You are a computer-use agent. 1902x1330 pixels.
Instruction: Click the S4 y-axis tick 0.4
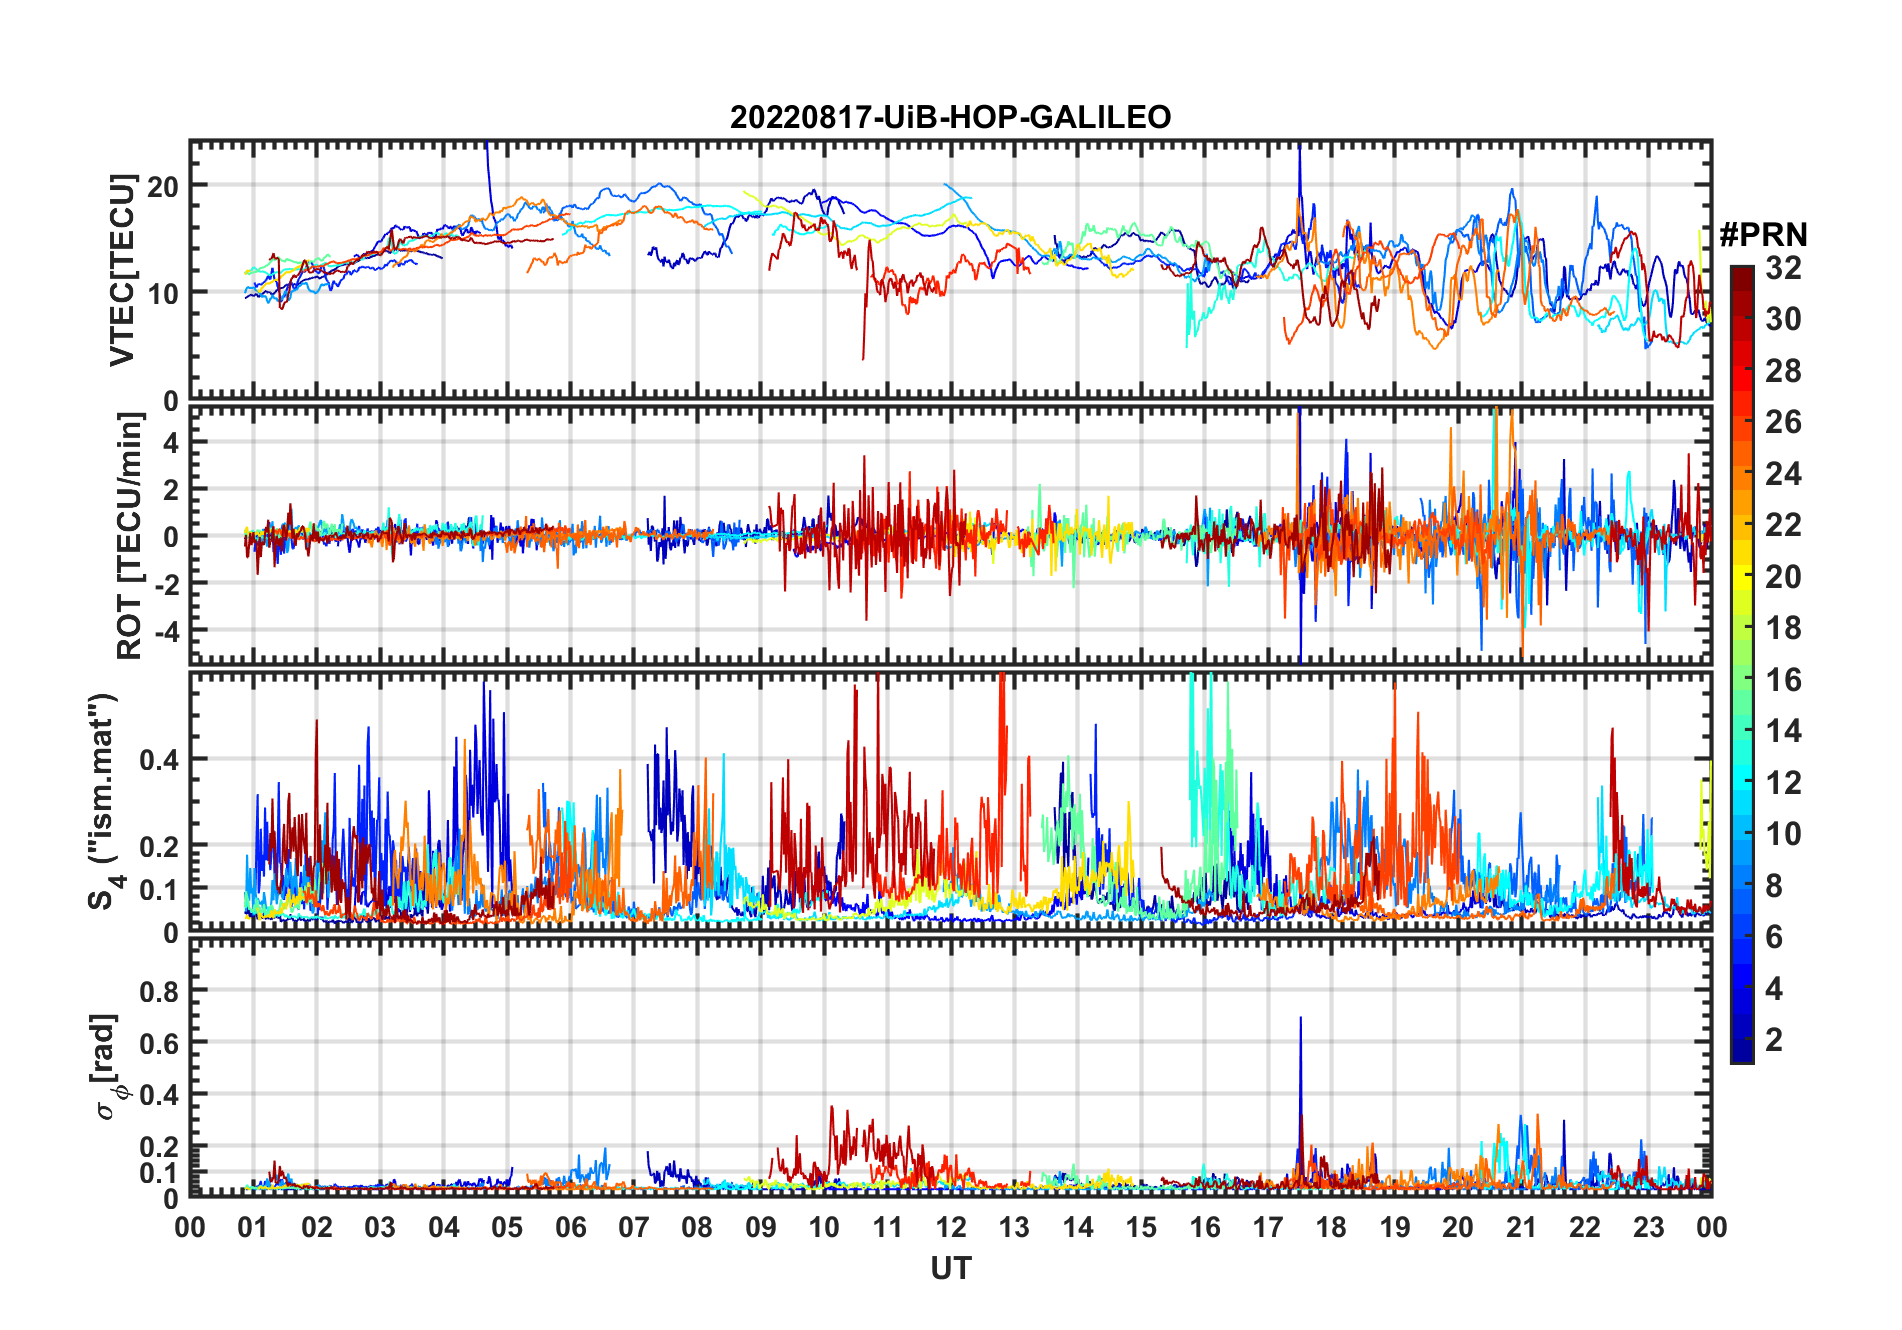pos(159,759)
